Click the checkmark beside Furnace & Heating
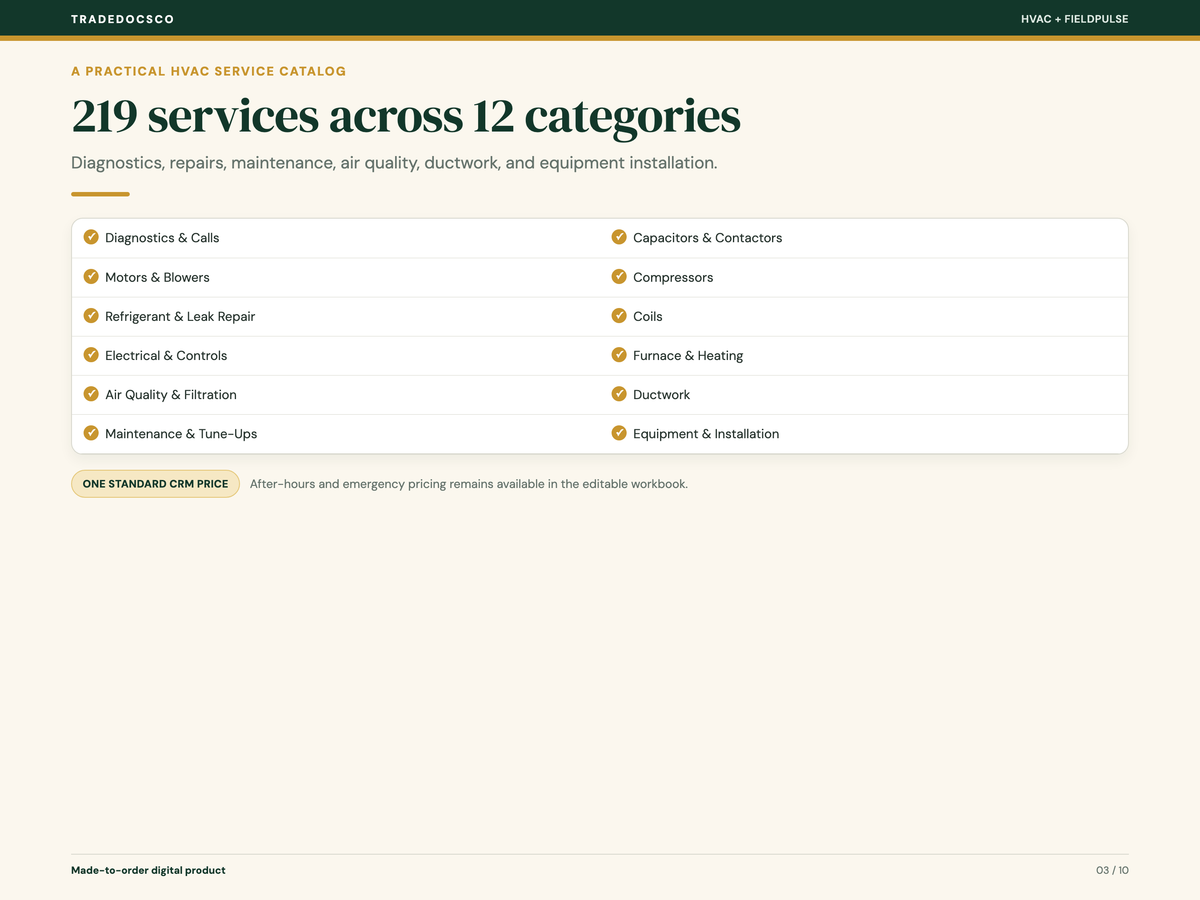1200x900 pixels. tap(619, 355)
